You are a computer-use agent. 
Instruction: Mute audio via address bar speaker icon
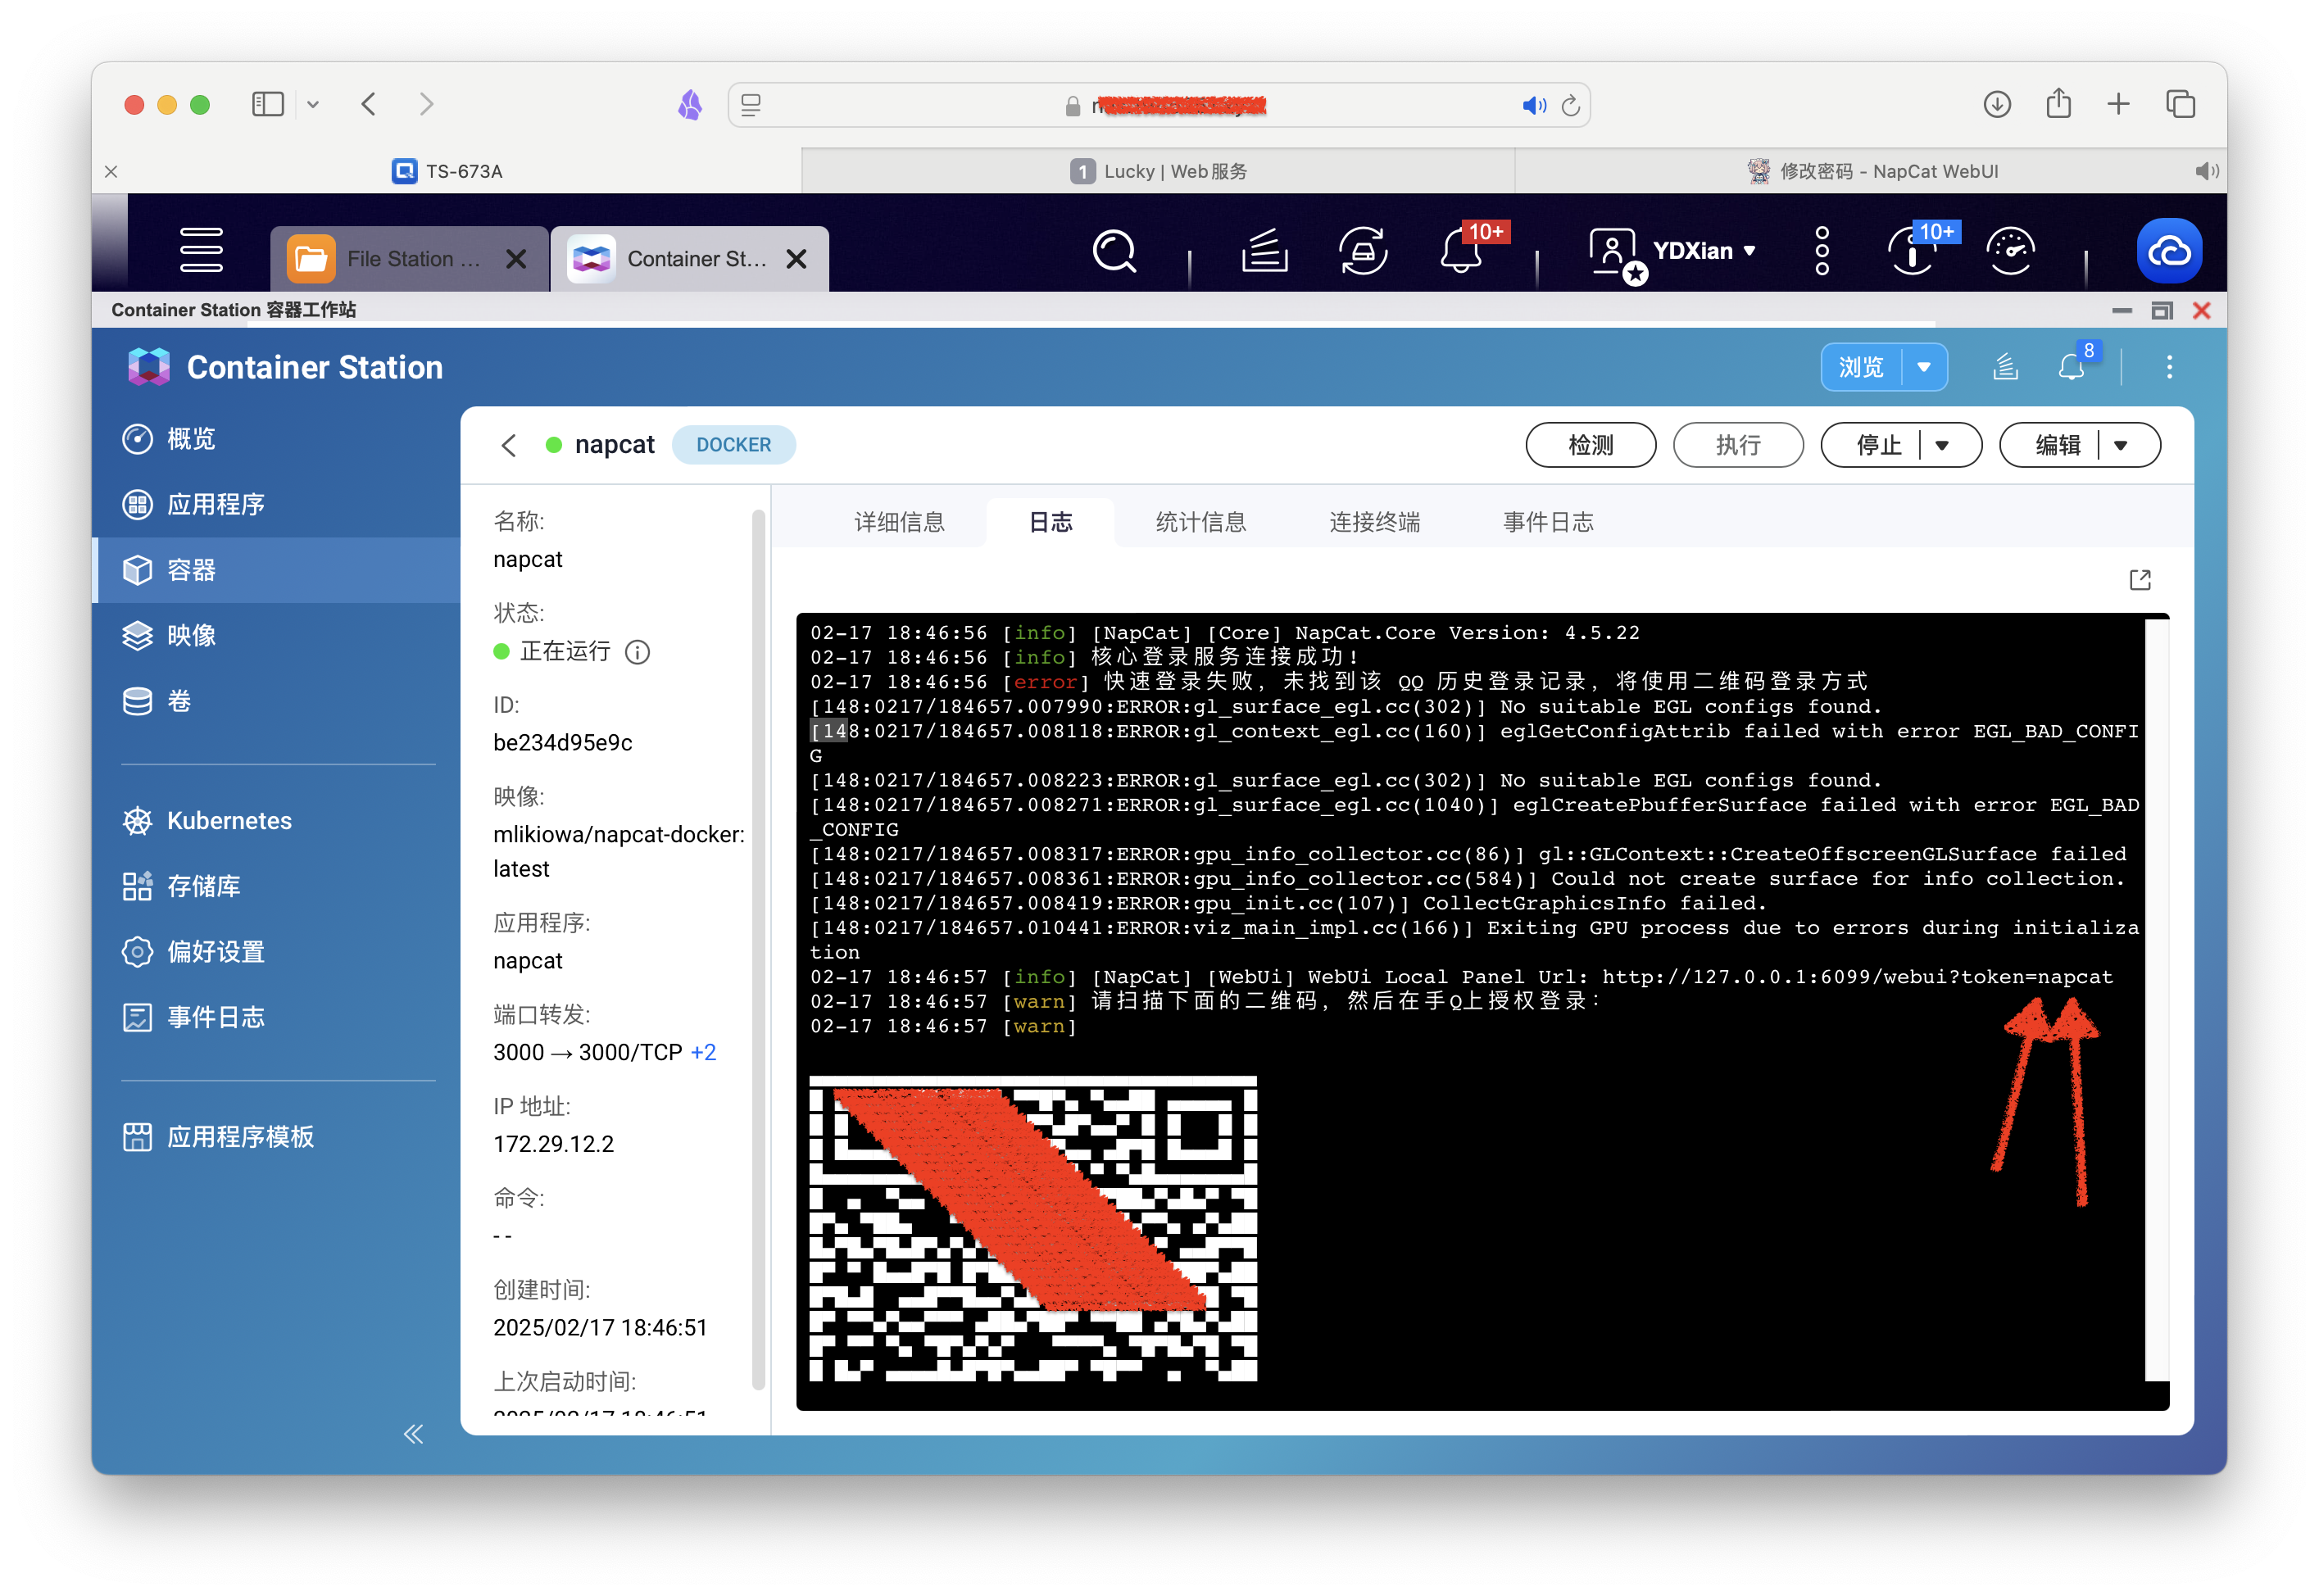coord(1533,105)
